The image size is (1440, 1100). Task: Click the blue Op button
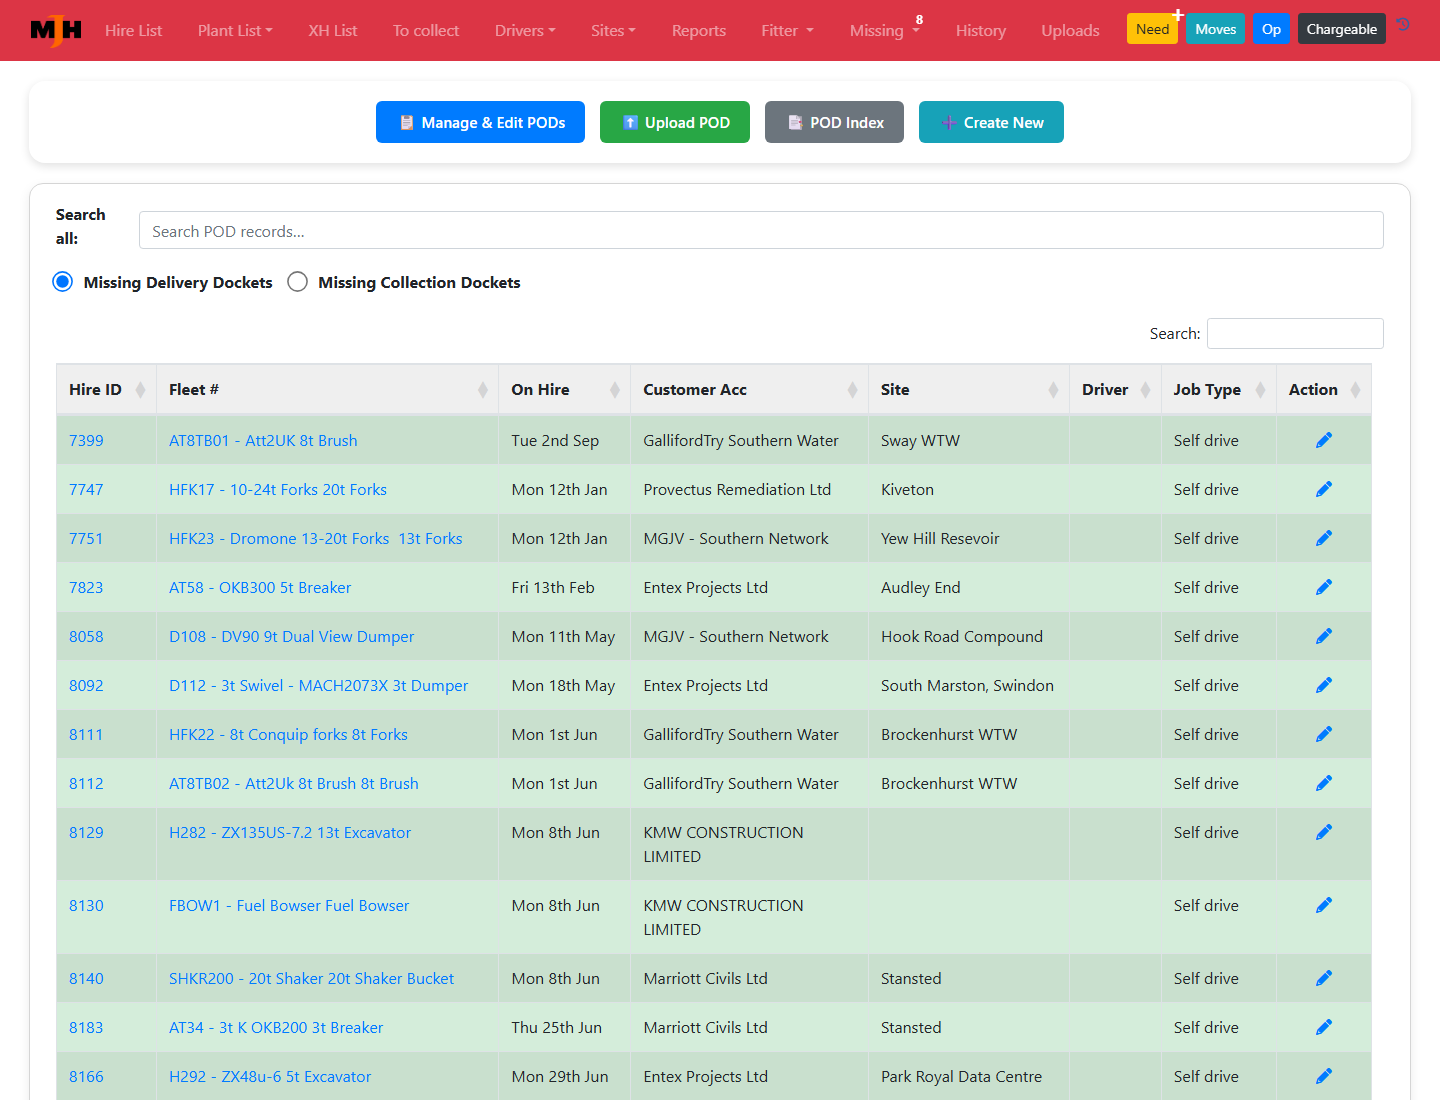(x=1271, y=29)
